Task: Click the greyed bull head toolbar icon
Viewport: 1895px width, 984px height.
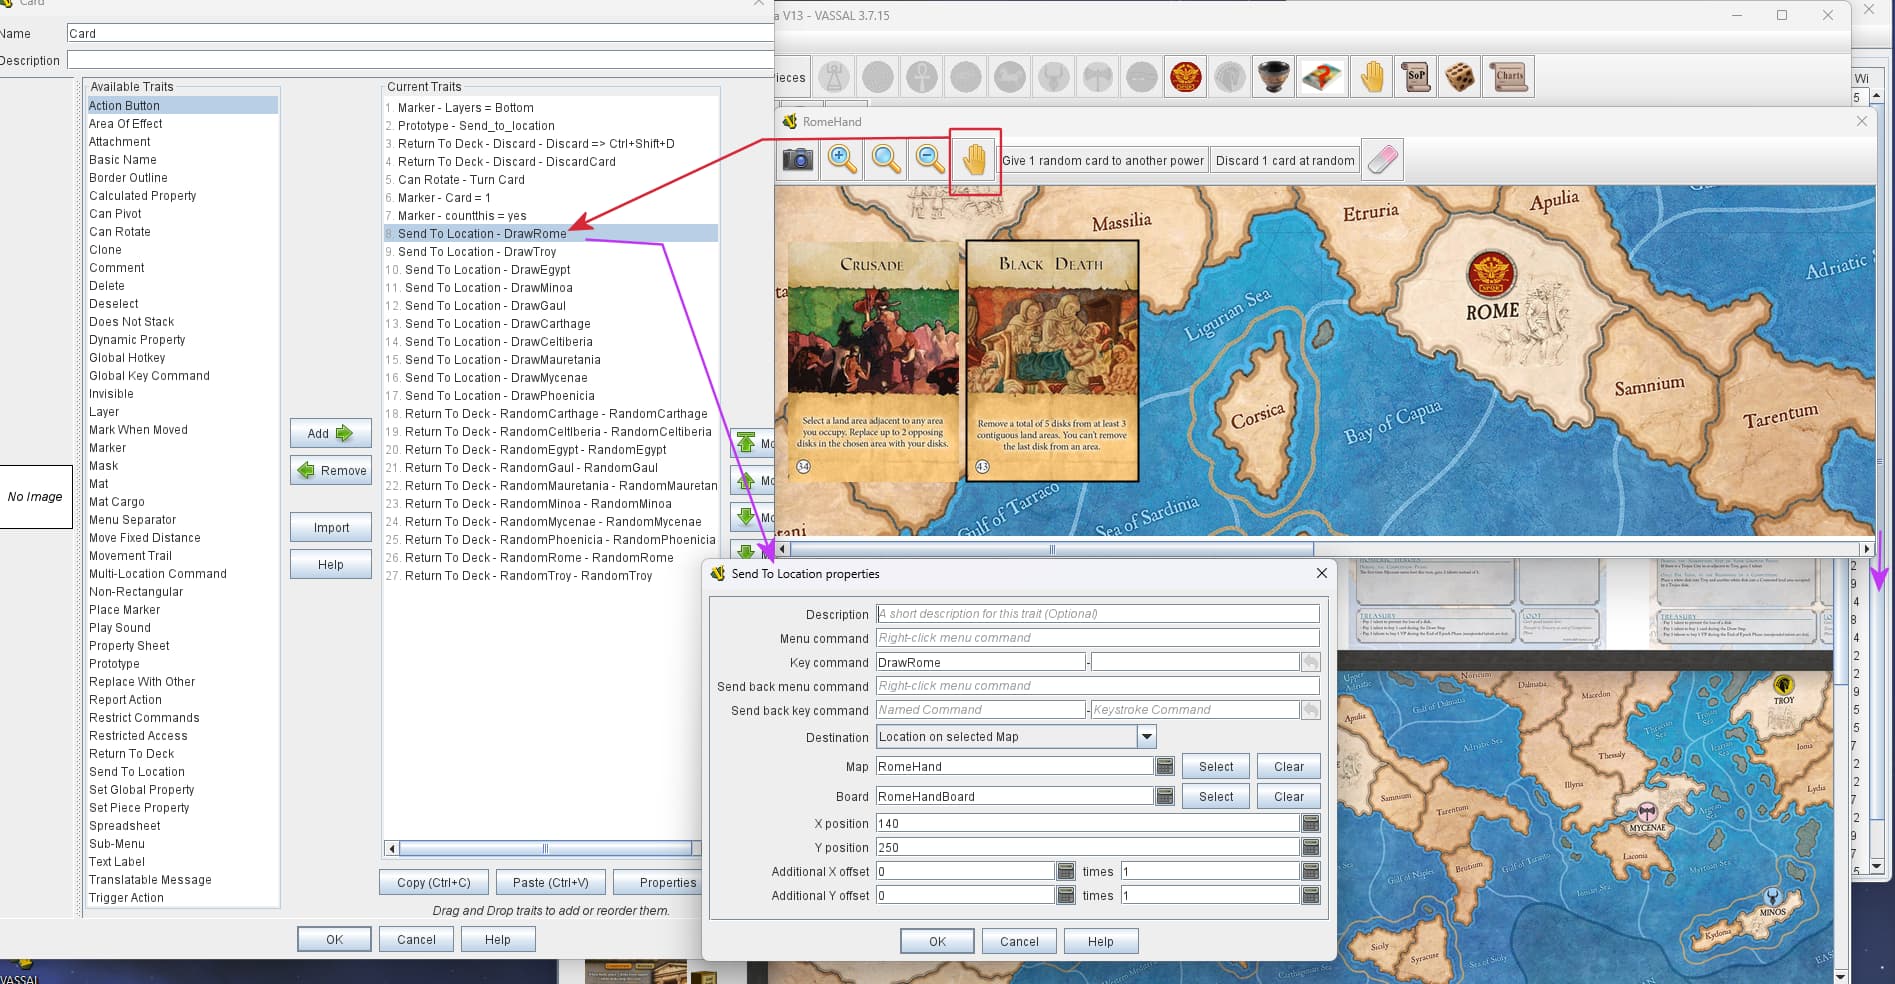Action: click(x=1054, y=77)
